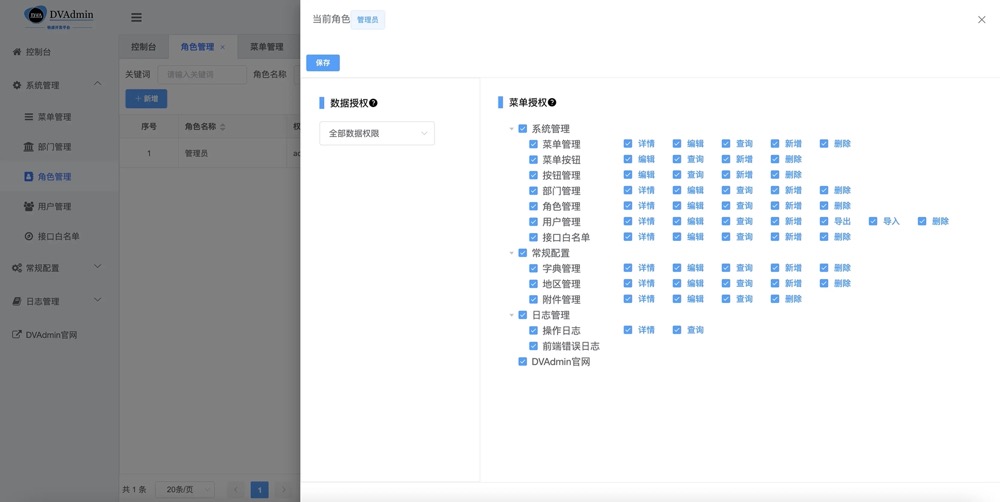This screenshot has height=502, width=1000.
Task: Close the role permission drawer with X
Action: click(982, 20)
